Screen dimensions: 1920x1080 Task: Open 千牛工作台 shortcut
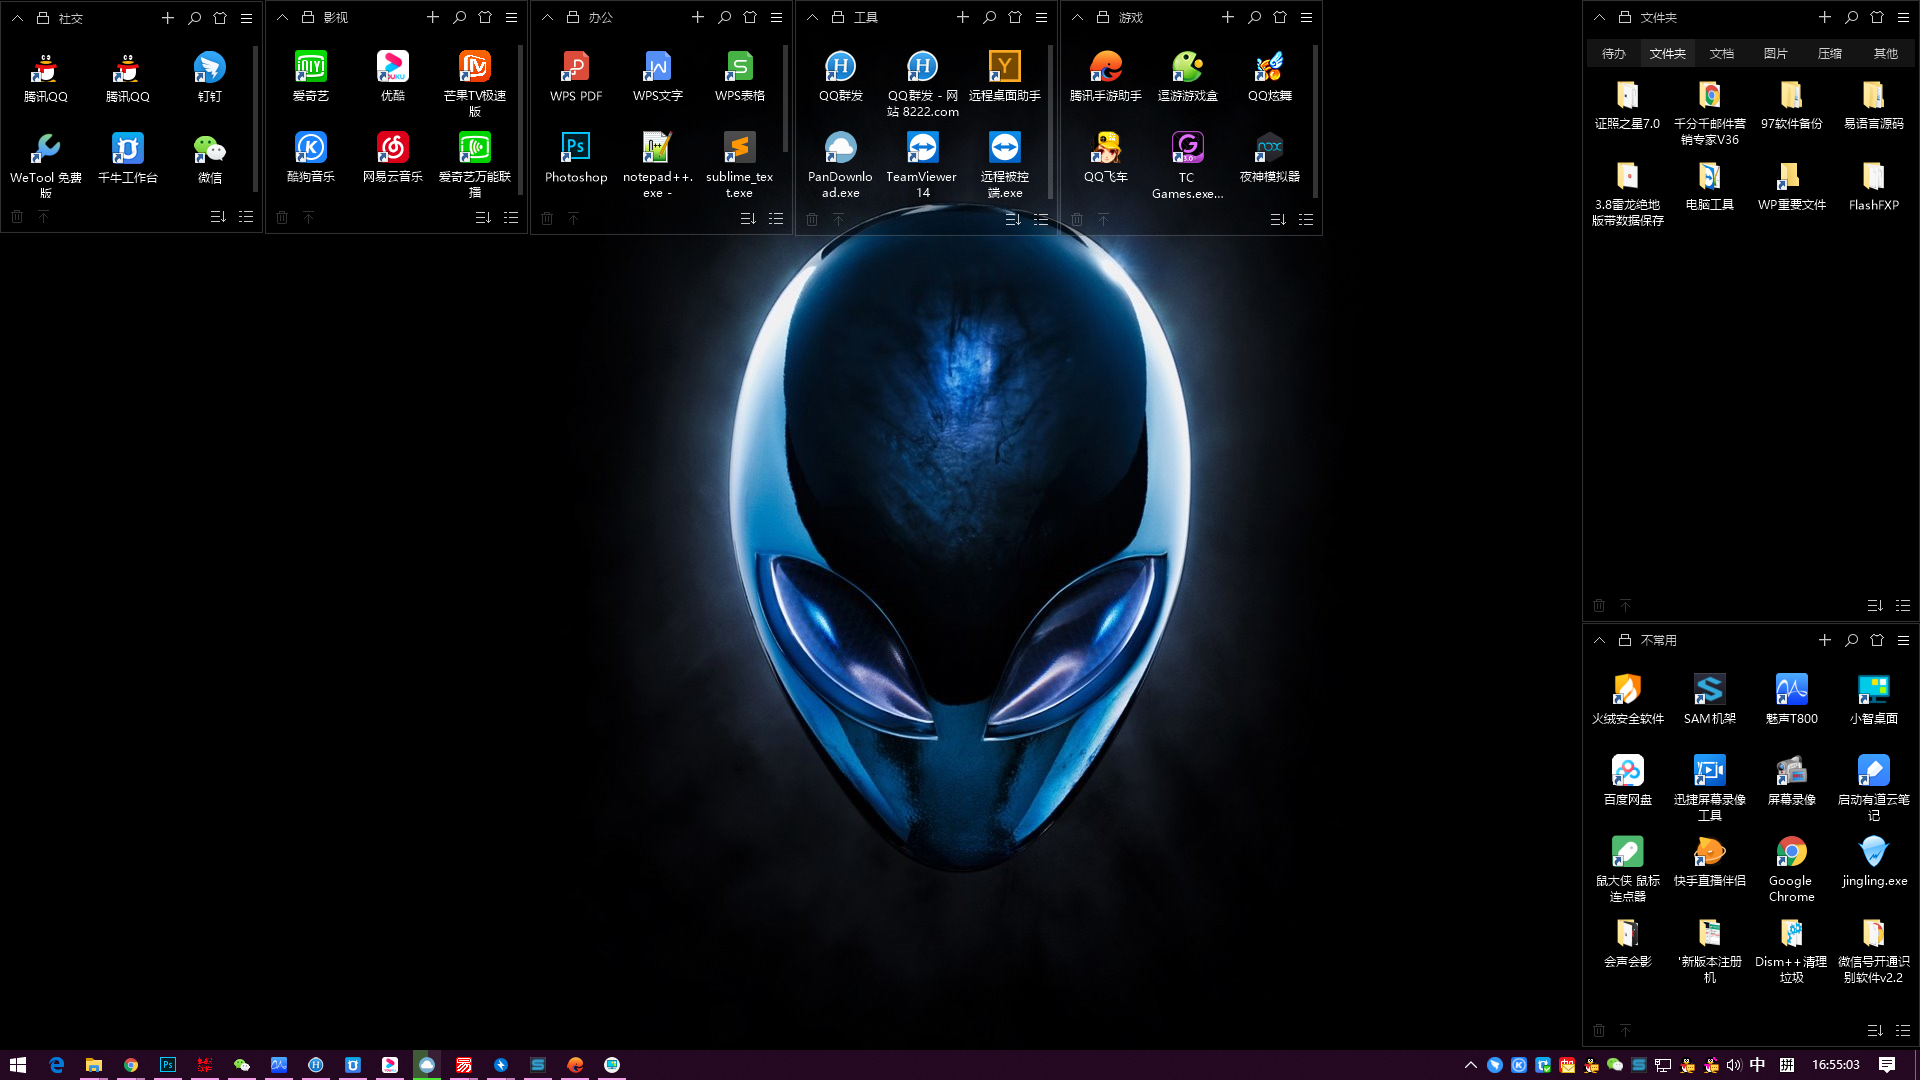(127, 158)
